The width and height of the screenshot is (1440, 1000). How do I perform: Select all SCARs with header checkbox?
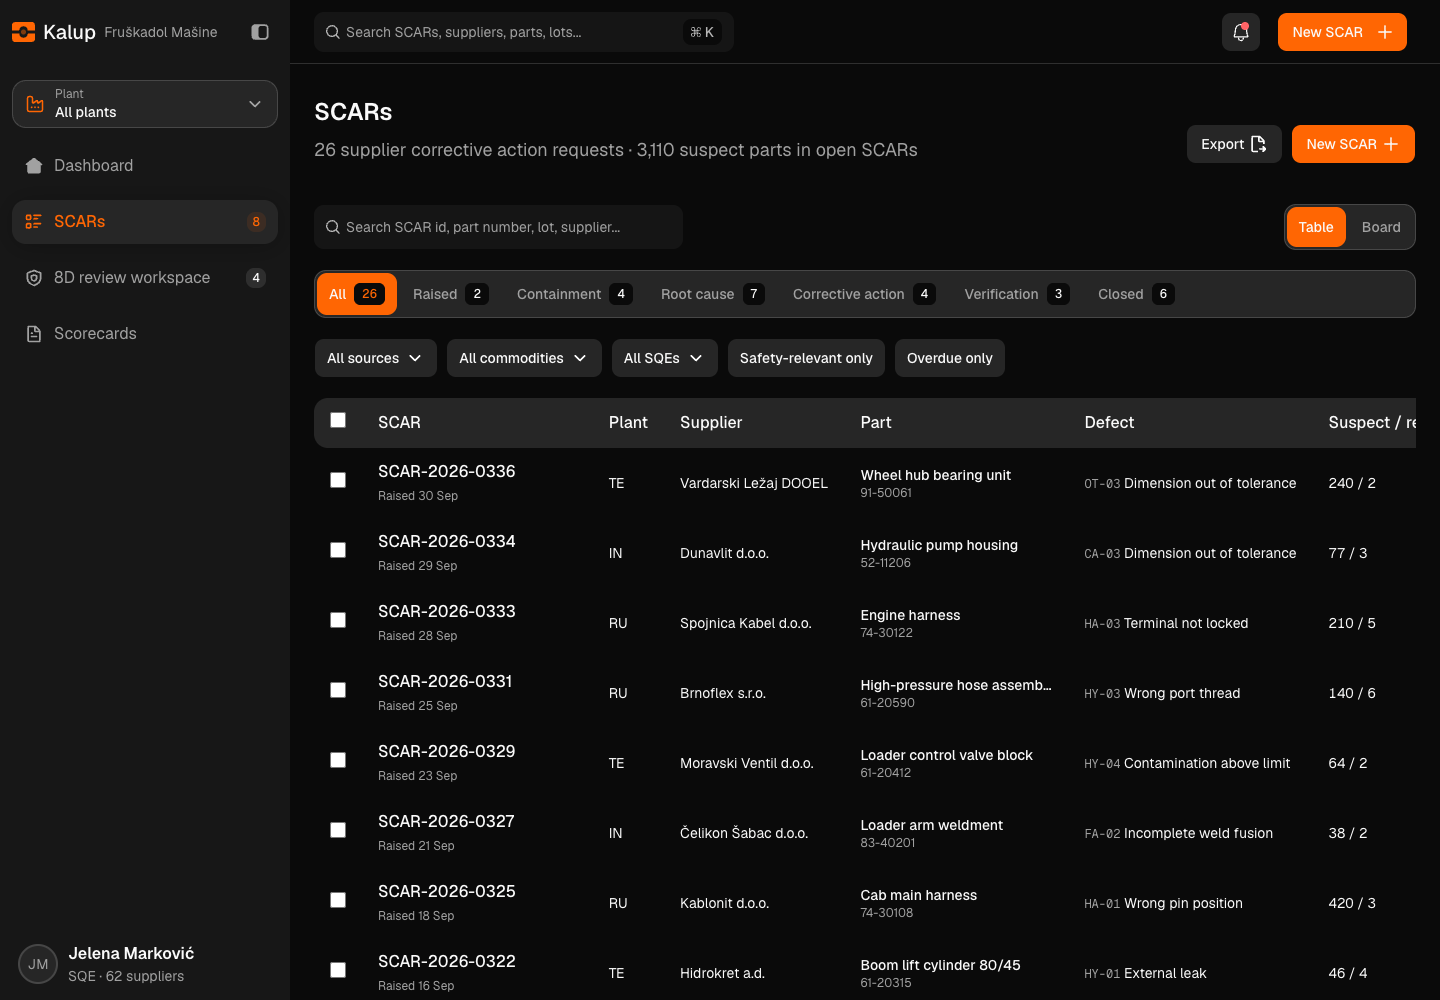(x=338, y=420)
